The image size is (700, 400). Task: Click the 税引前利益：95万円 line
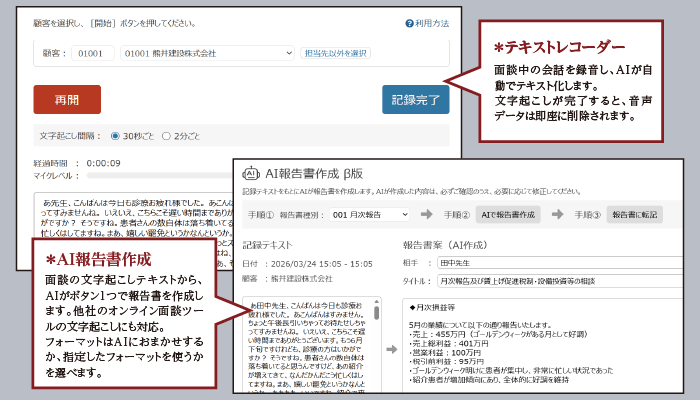coord(446,362)
